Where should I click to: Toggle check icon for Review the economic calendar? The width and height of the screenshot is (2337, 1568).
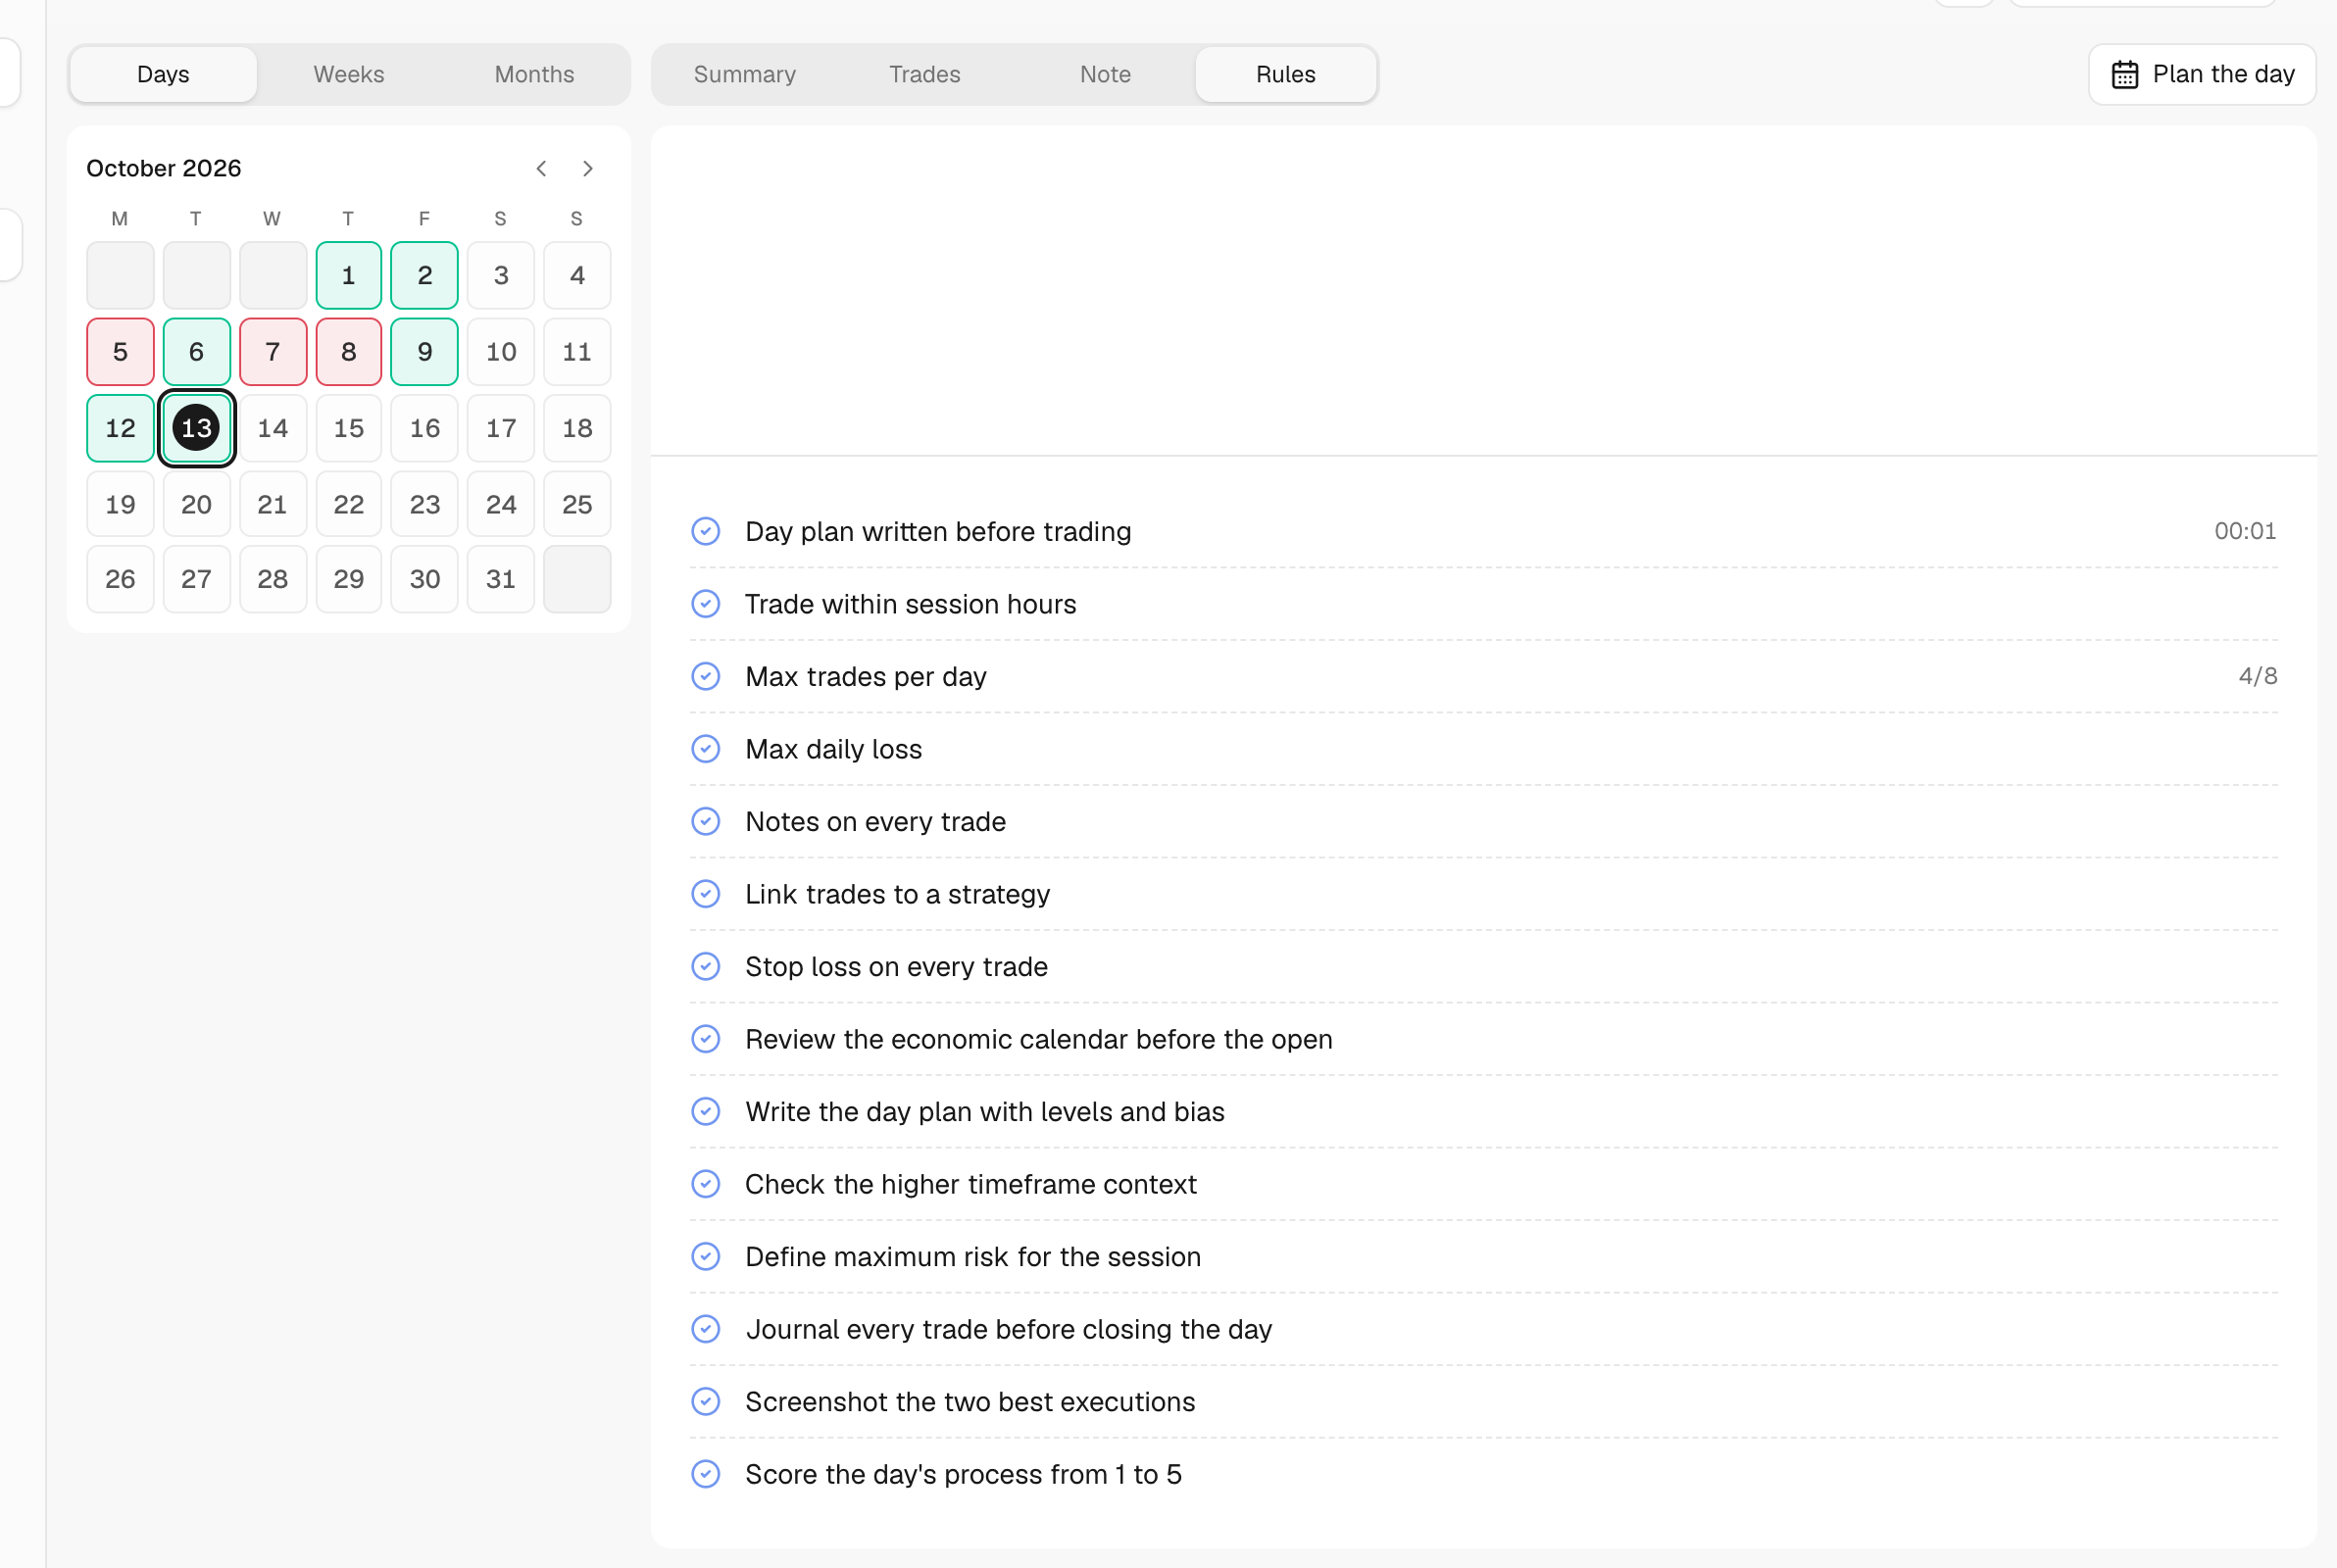706,1039
